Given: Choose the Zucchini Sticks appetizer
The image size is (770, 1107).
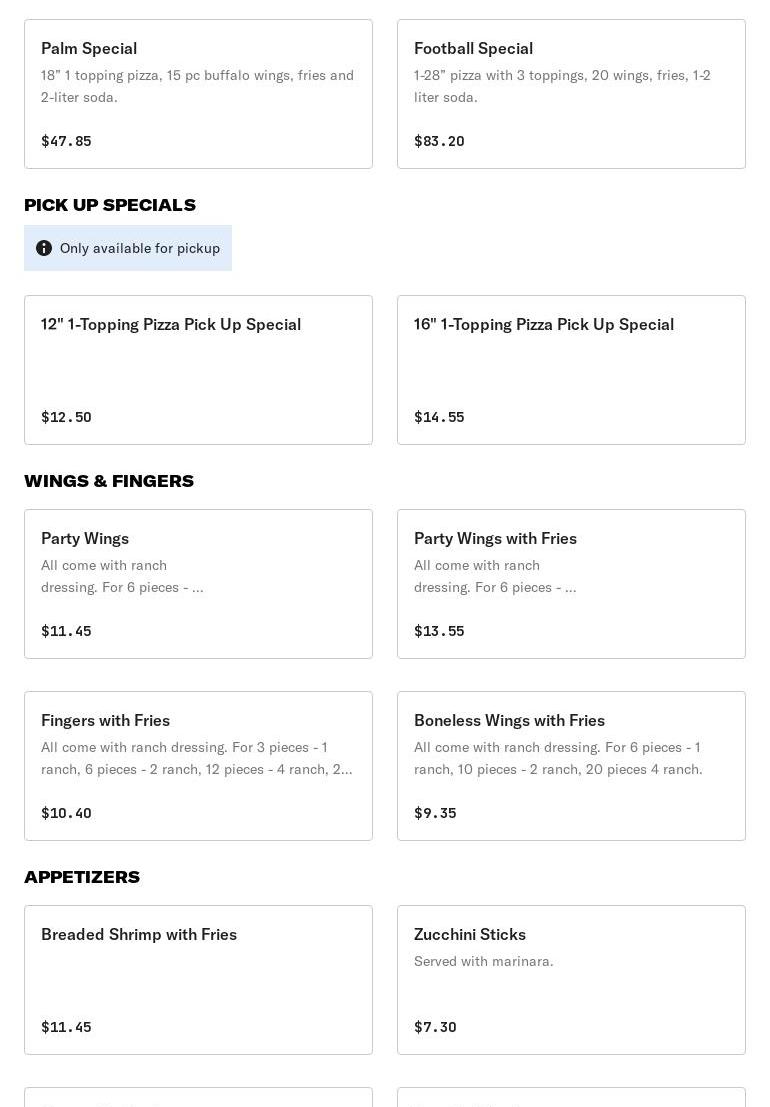Looking at the screenshot, I should [x=571, y=979].
